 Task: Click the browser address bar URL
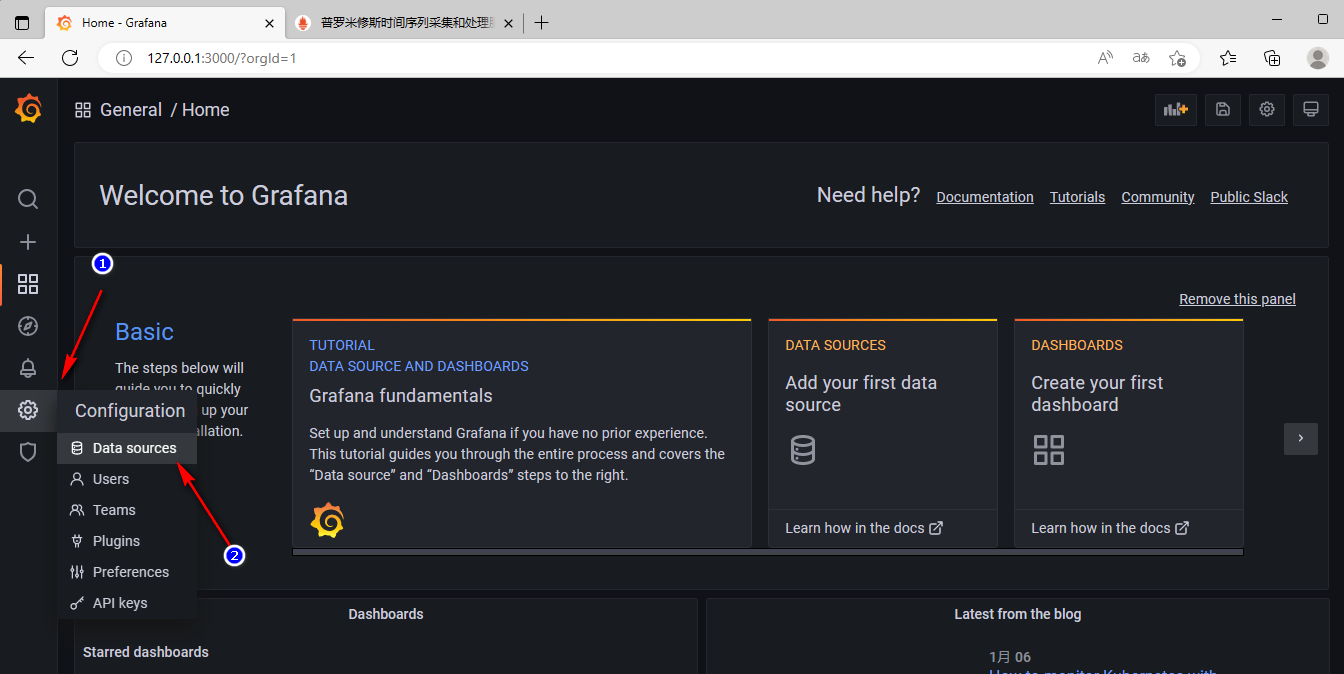pos(222,58)
